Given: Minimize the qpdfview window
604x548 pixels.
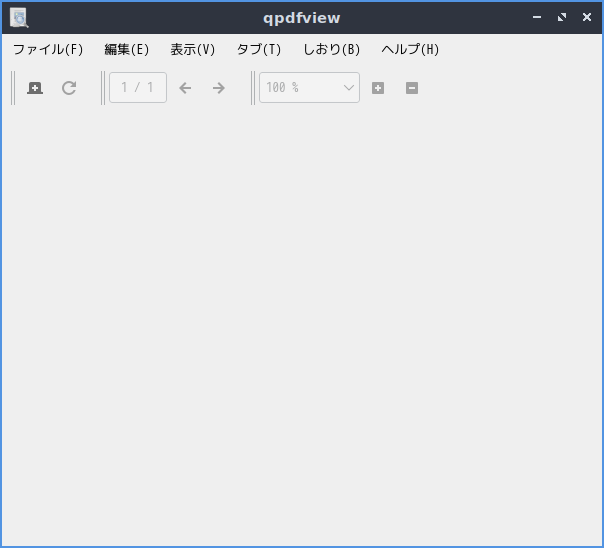Looking at the screenshot, I should tap(537, 17).
